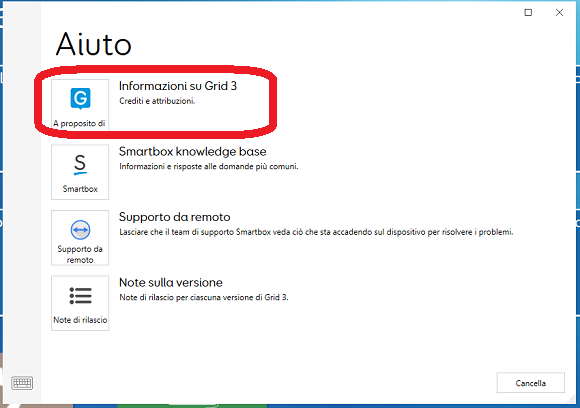Maximize the Aiuto window
The image size is (580, 408).
point(528,13)
